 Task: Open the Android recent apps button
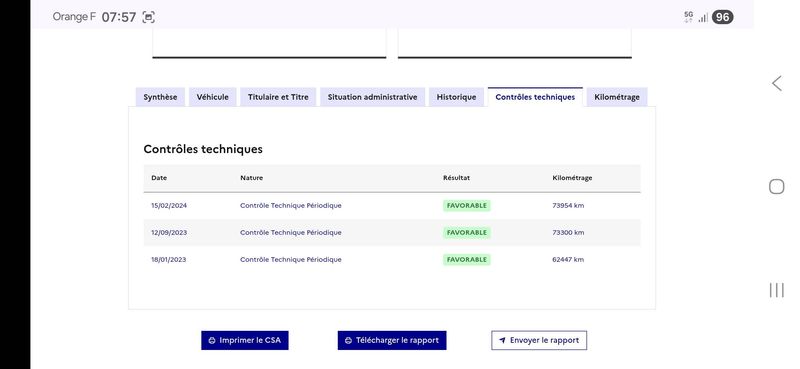tap(777, 290)
